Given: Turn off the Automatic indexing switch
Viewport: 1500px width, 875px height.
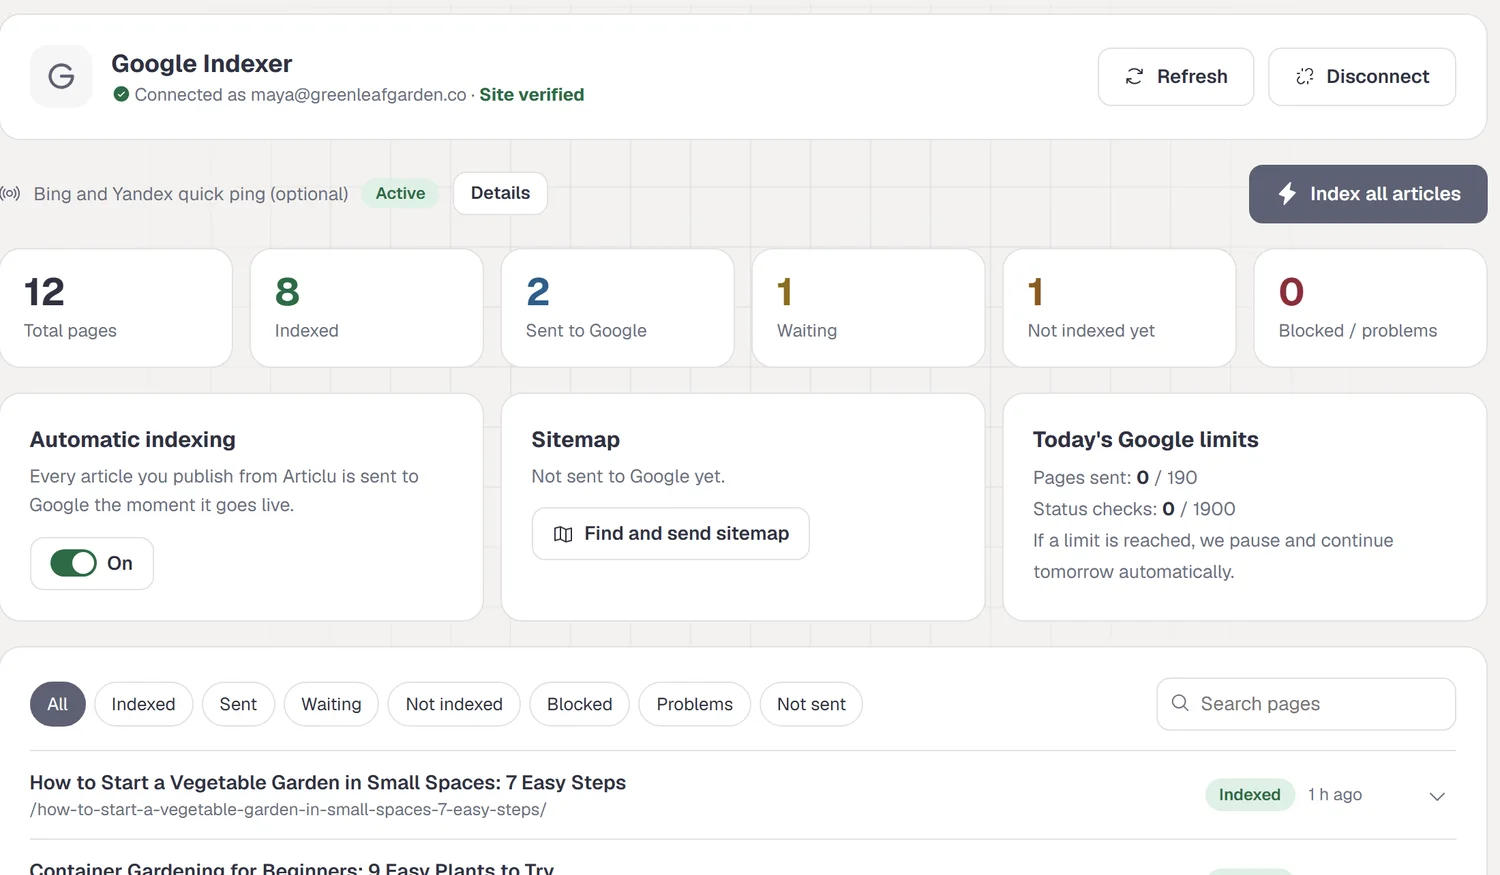Looking at the screenshot, I should pos(74,563).
